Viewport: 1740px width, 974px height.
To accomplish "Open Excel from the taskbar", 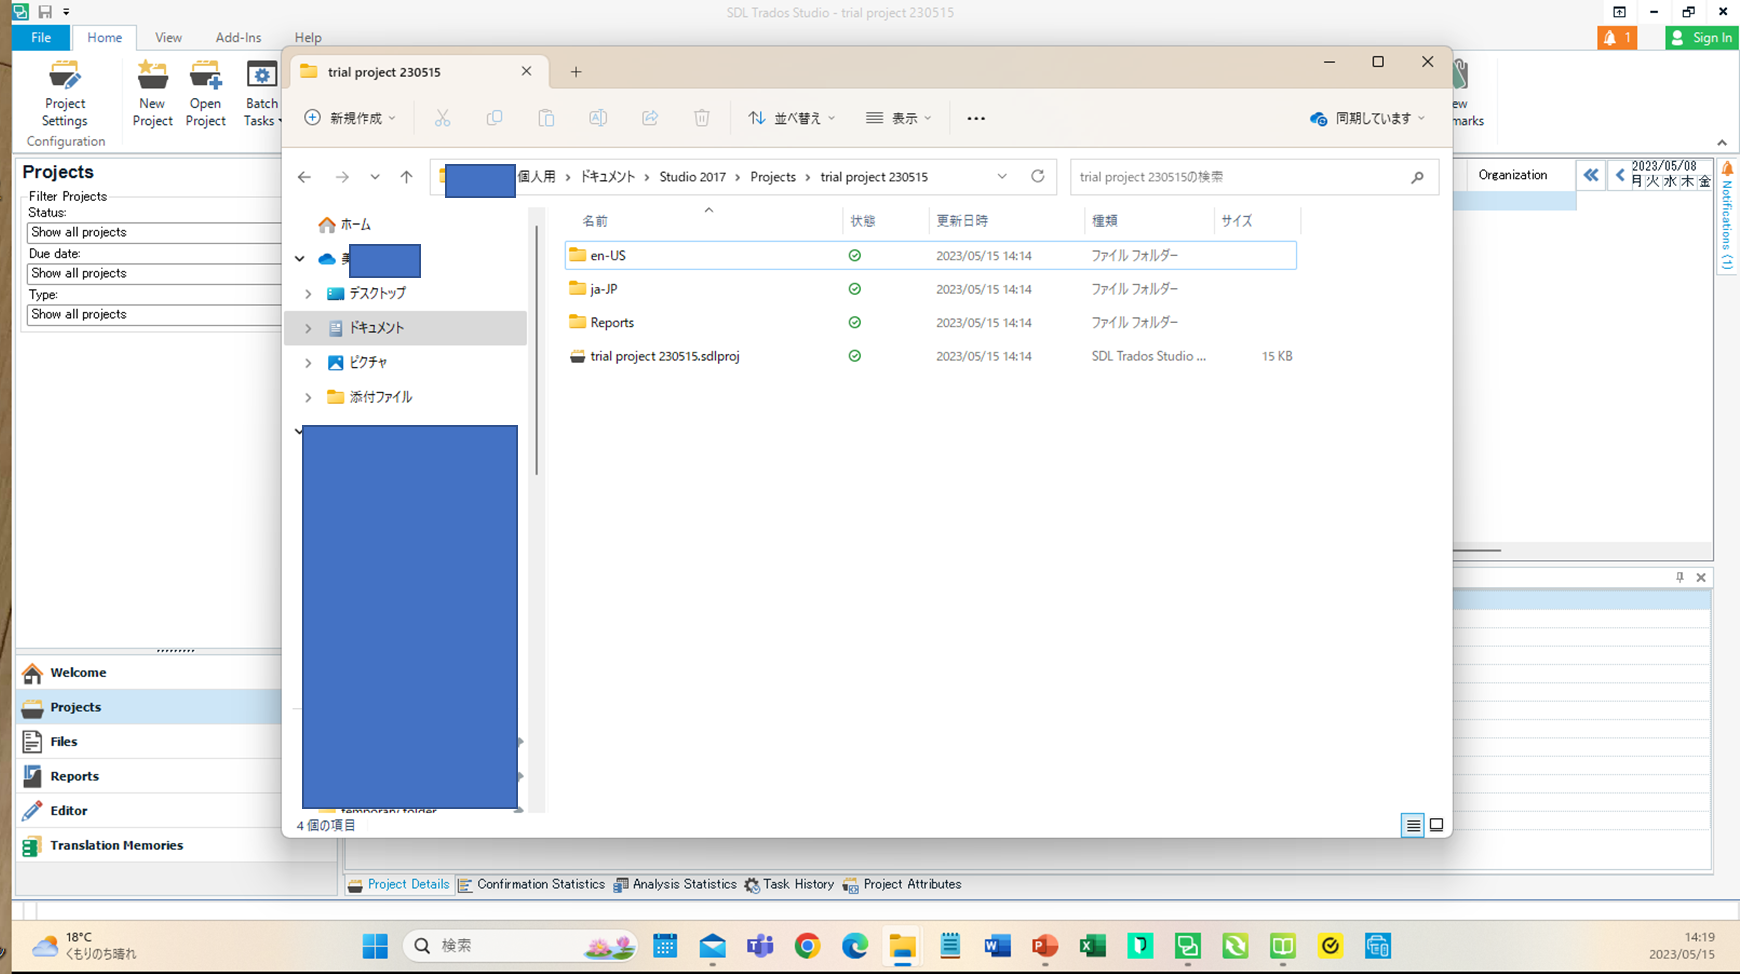I will click(1092, 946).
